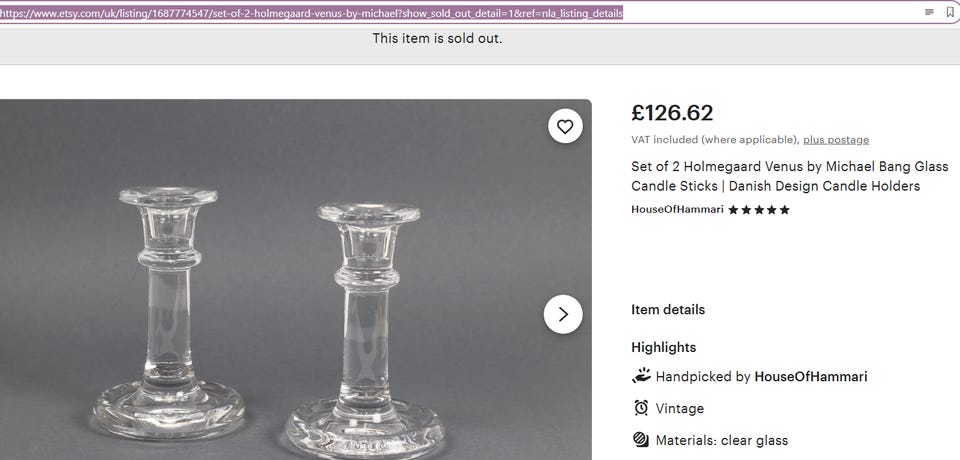Select the Etsy URL in the address bar

[312, 13]
